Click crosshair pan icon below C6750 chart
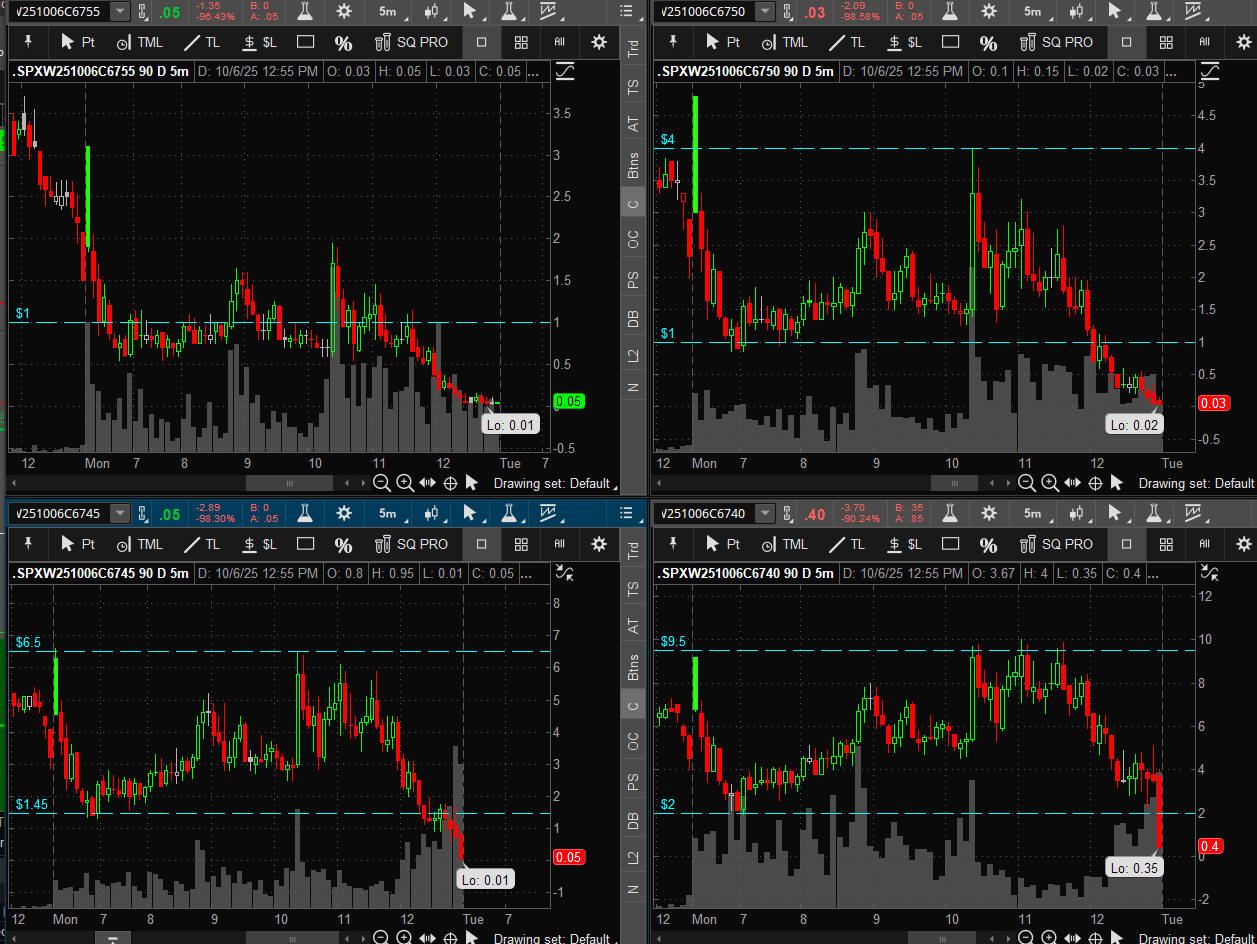1257x944 pixels. coord(1095,483)
